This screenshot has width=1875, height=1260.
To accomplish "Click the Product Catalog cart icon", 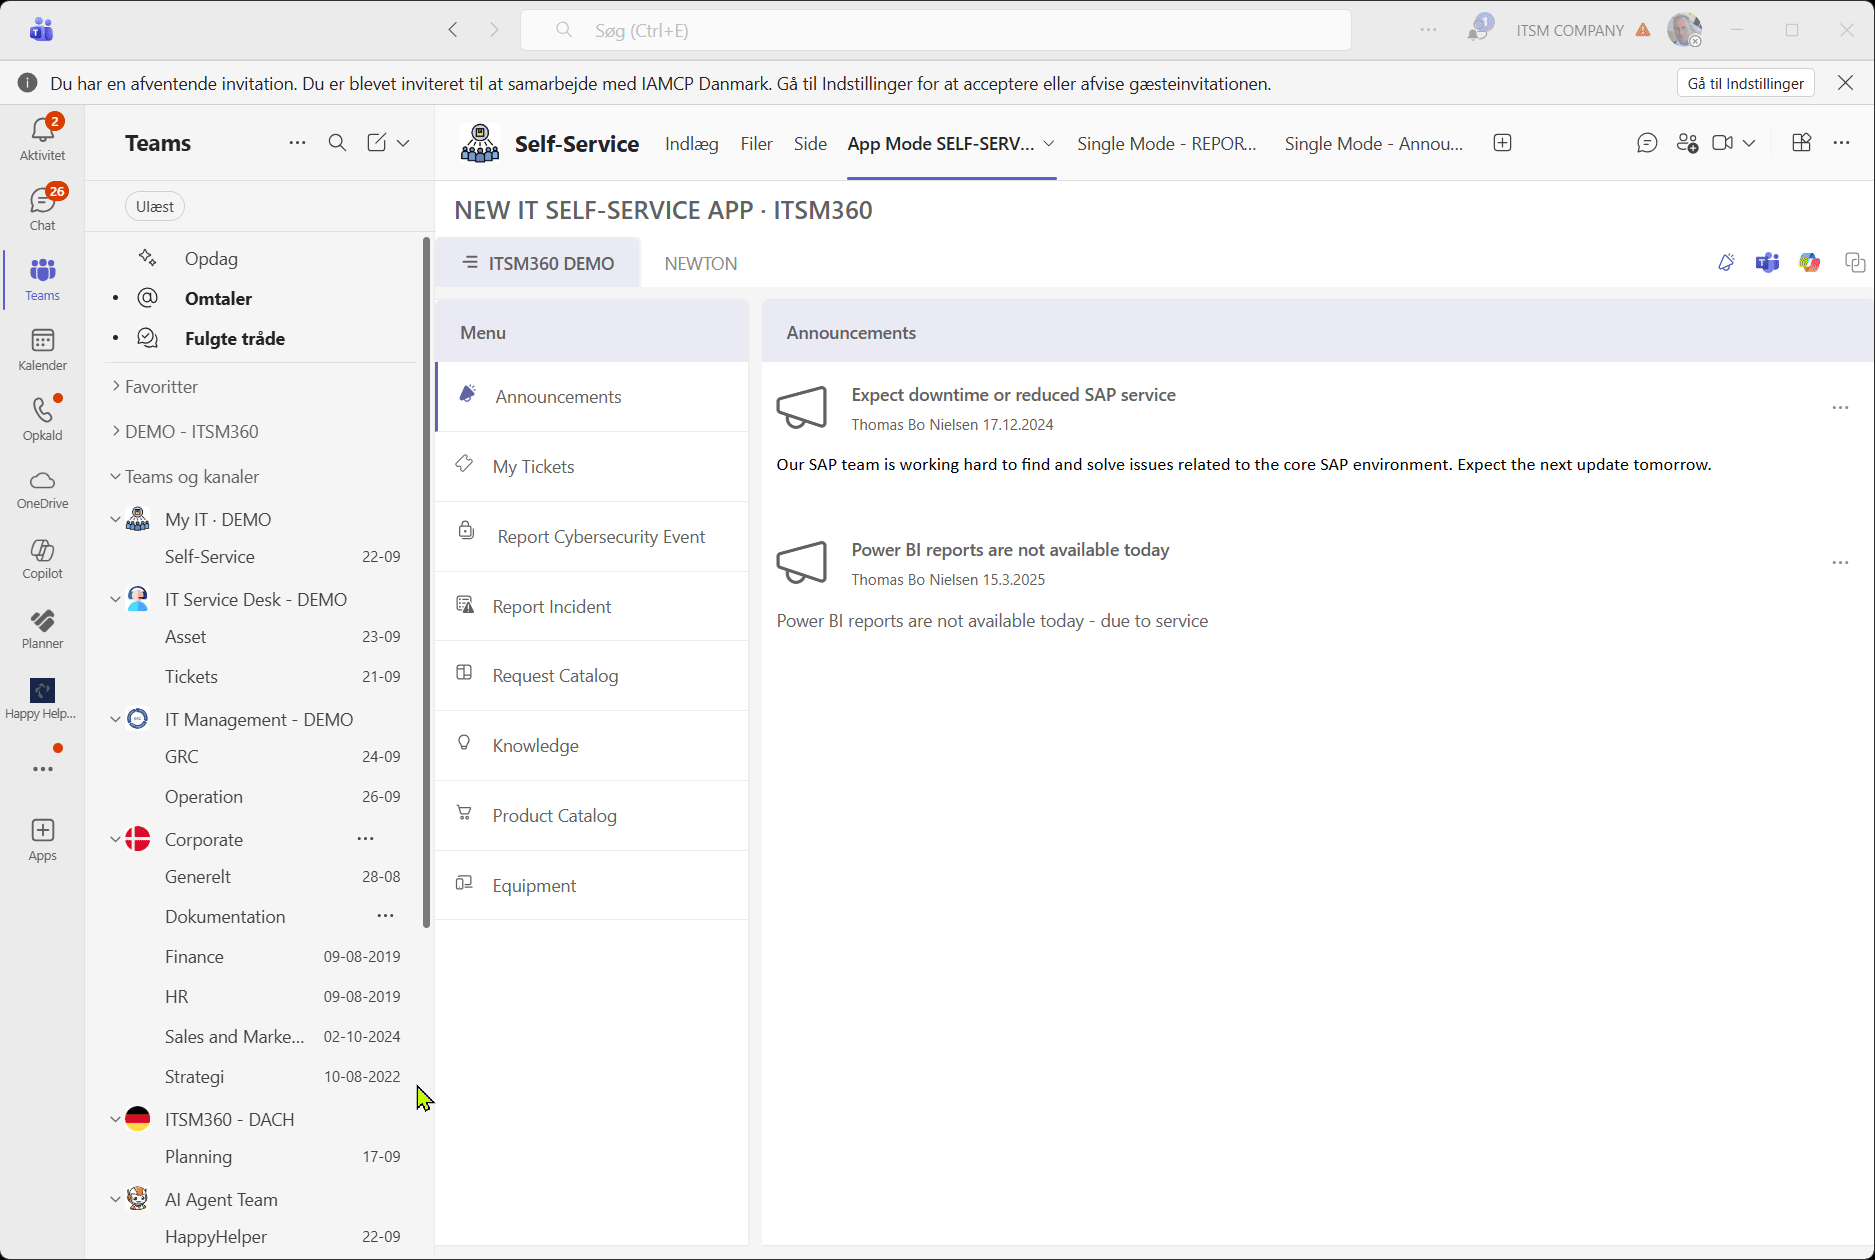I will 465,814.
